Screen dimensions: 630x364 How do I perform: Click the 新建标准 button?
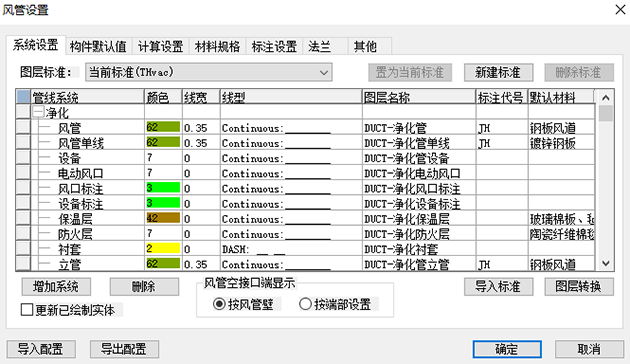[x=498, y=73]
